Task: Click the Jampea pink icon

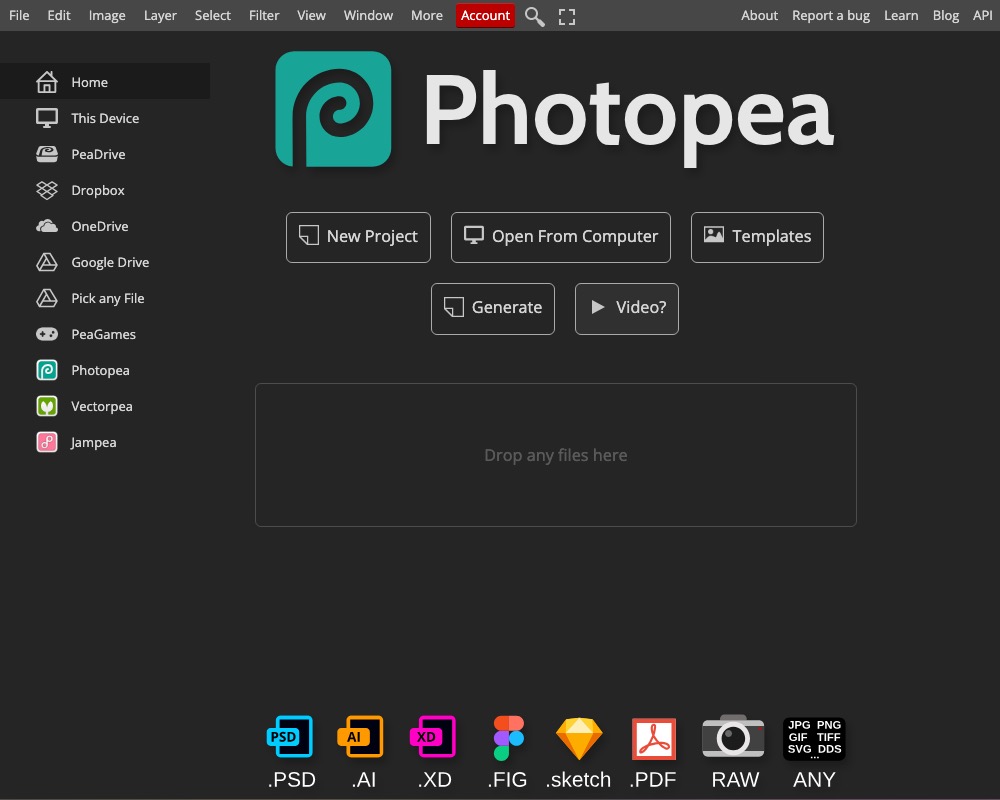Action: click(47, 442)
